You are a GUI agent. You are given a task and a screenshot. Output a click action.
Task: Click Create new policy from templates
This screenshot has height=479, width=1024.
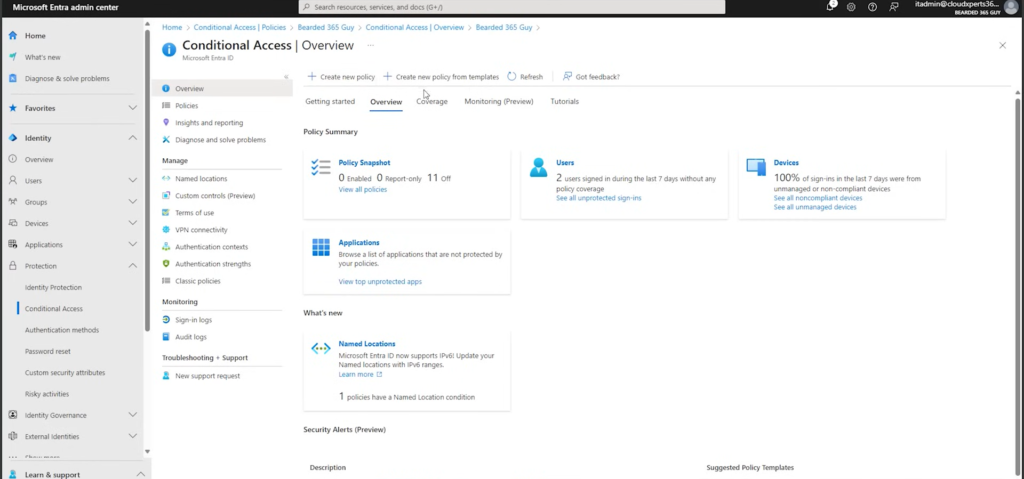(x=441, y=76)
